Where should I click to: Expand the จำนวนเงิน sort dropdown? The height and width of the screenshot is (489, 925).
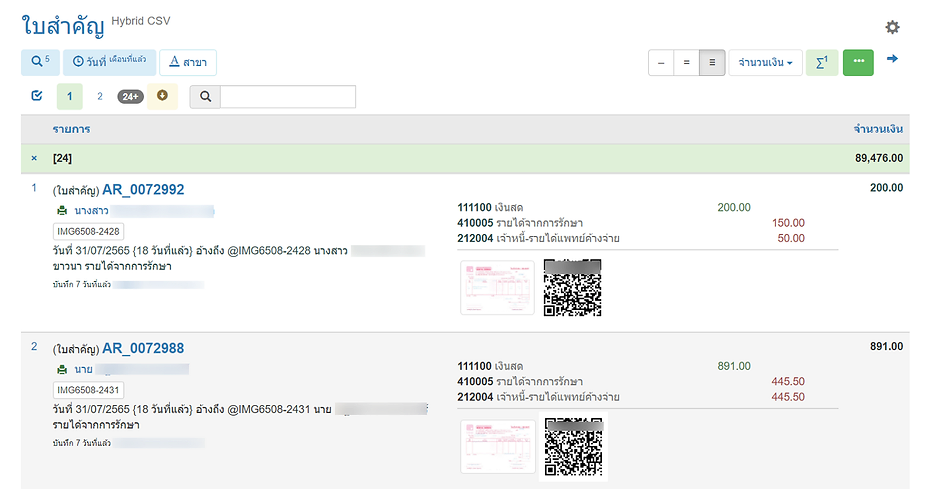[x=765, y=62]
